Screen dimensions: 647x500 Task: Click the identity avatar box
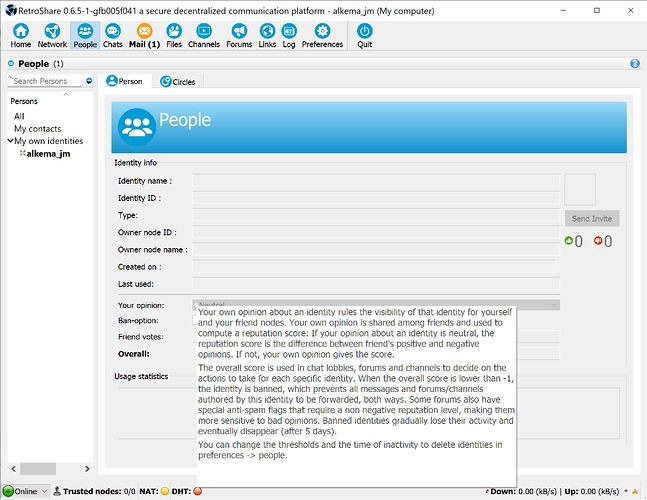[580, 189]
